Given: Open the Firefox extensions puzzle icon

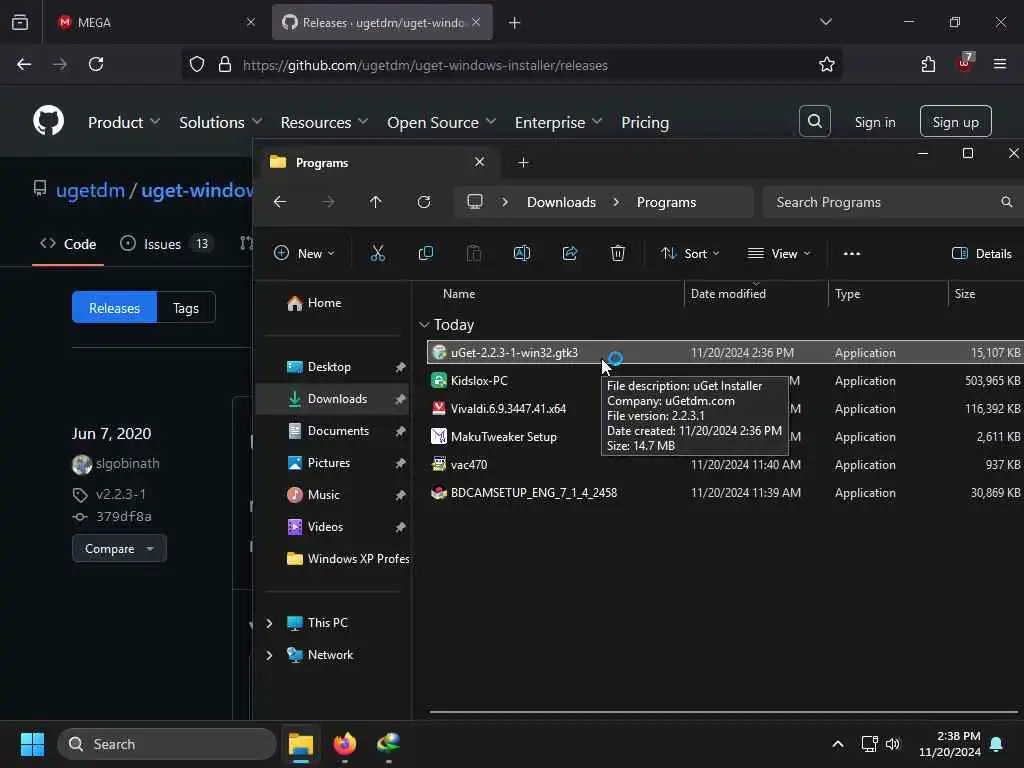Looking at the screenshot, I should pos(928,64).
